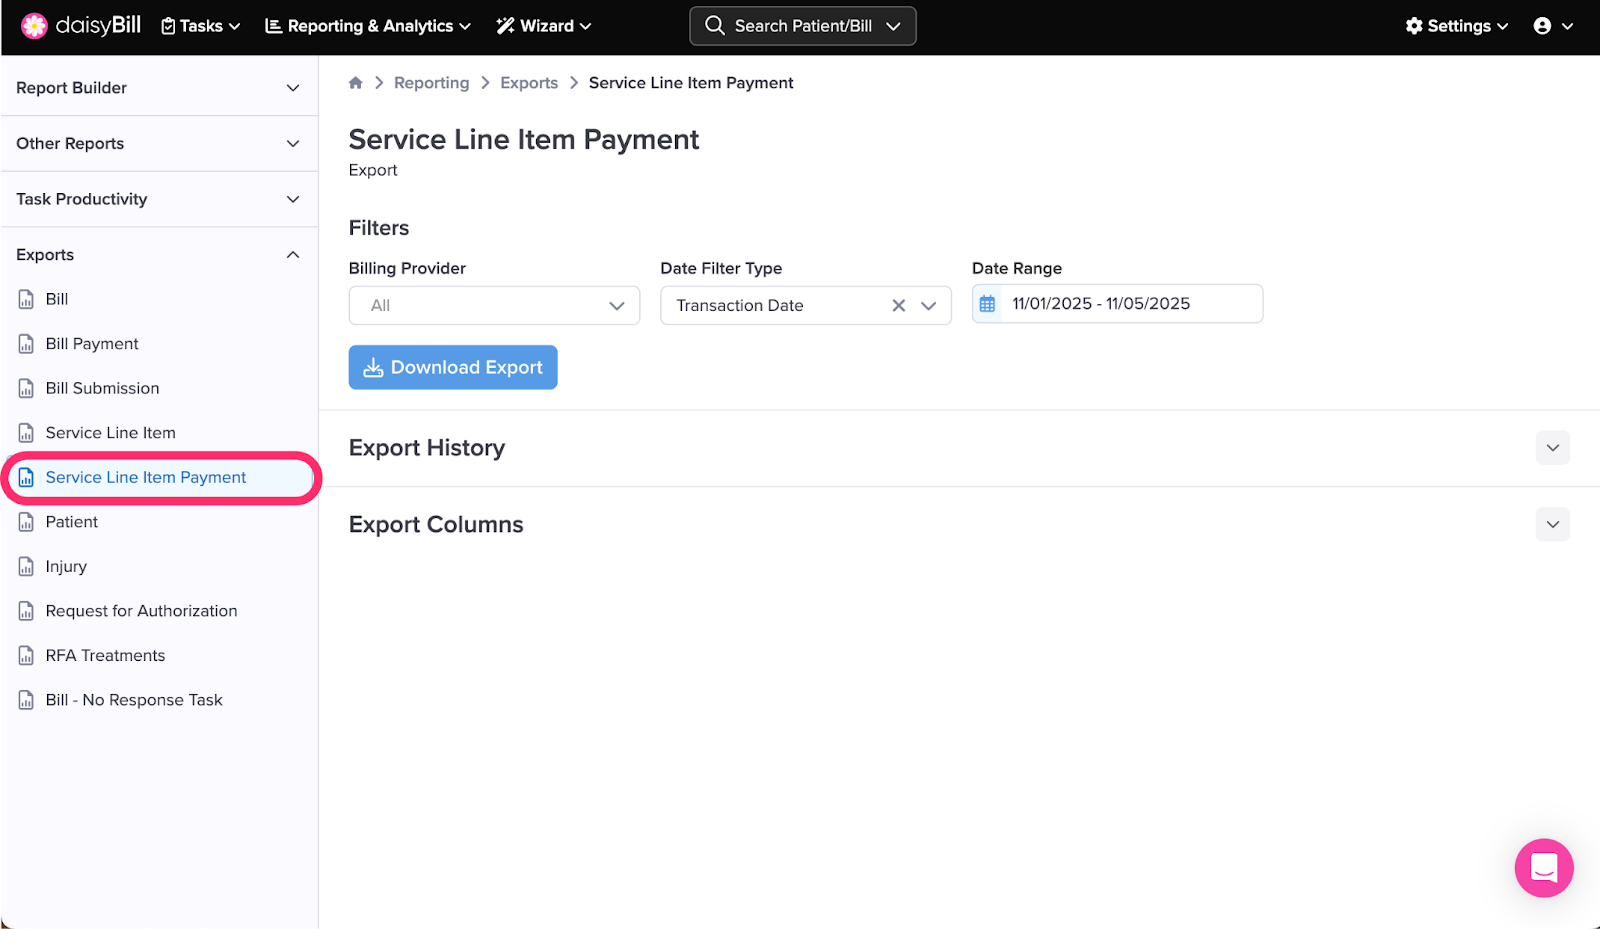Click the Injury export file icon
Image resolution: width=1600 pixels, height=929 pixels.
pos(27,567)
